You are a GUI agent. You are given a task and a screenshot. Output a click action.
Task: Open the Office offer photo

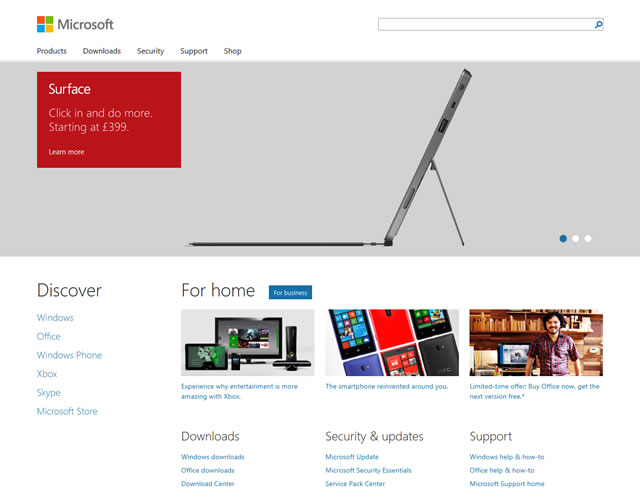click(536, 342)
